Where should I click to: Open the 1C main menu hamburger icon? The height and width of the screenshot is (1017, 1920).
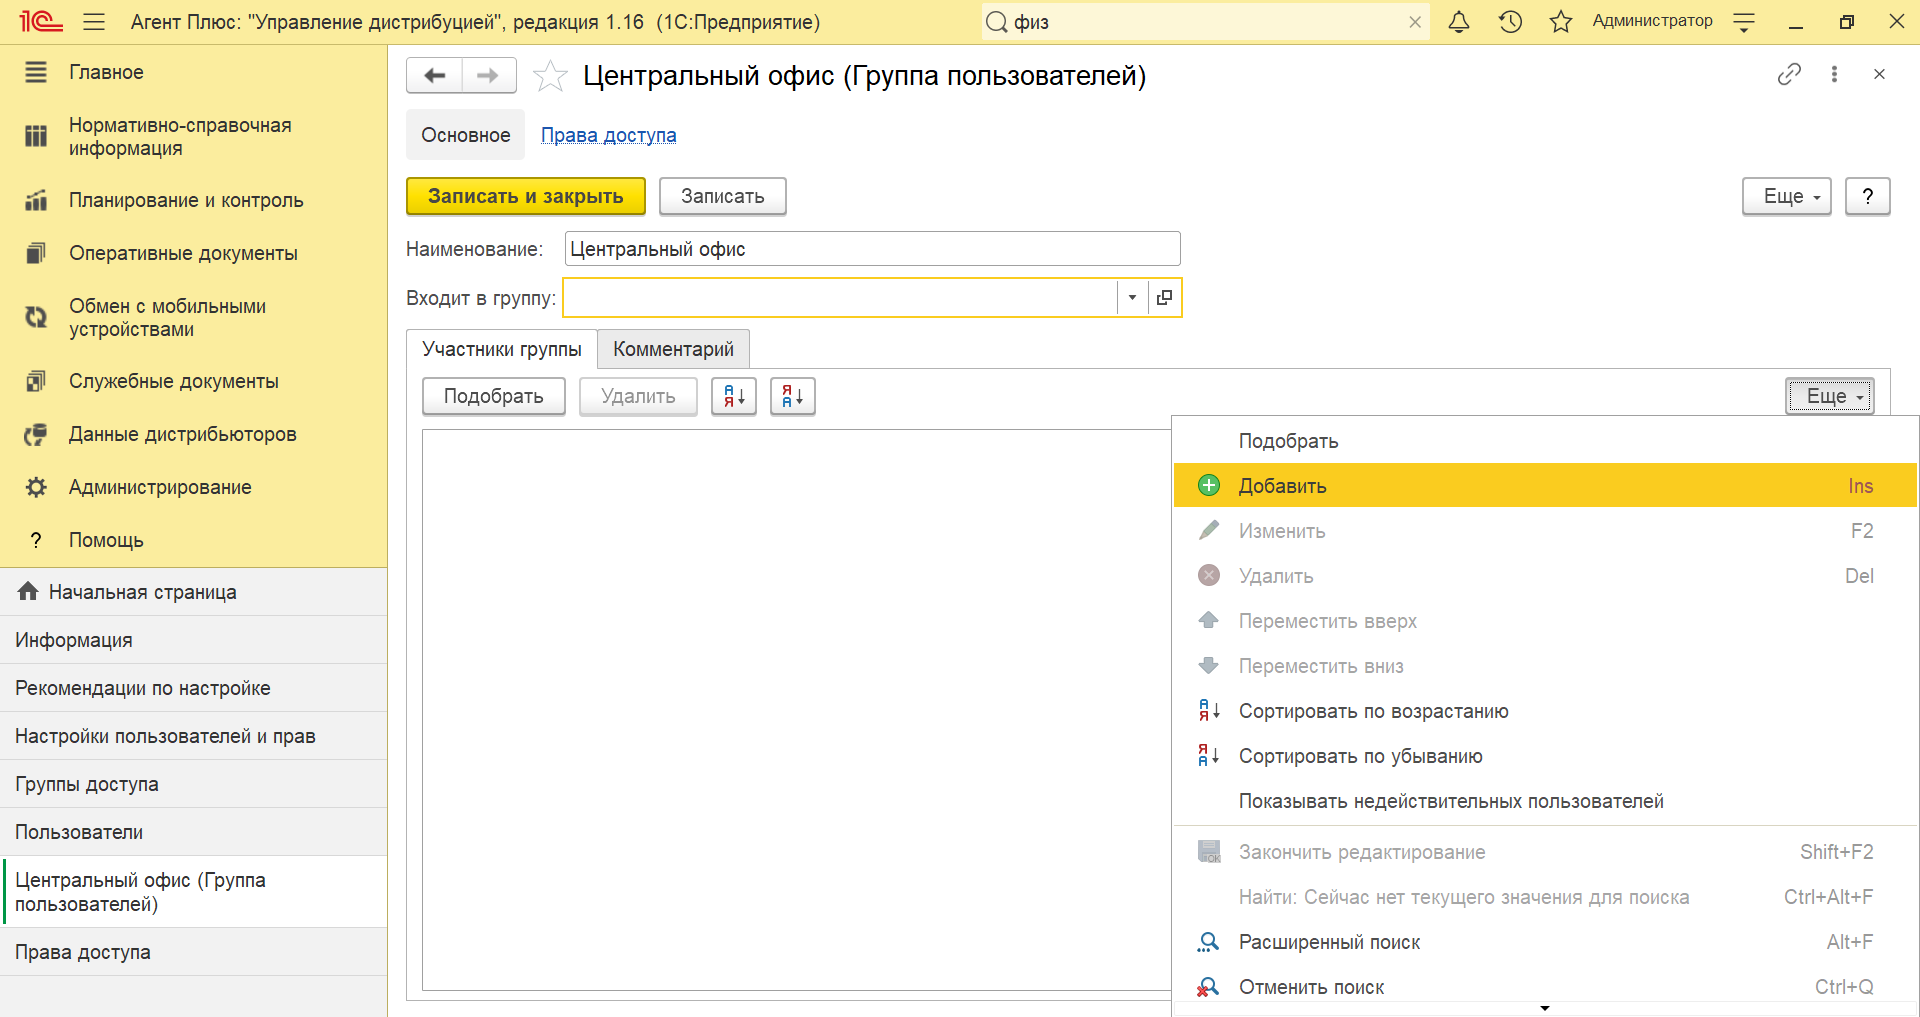point(94,22)
